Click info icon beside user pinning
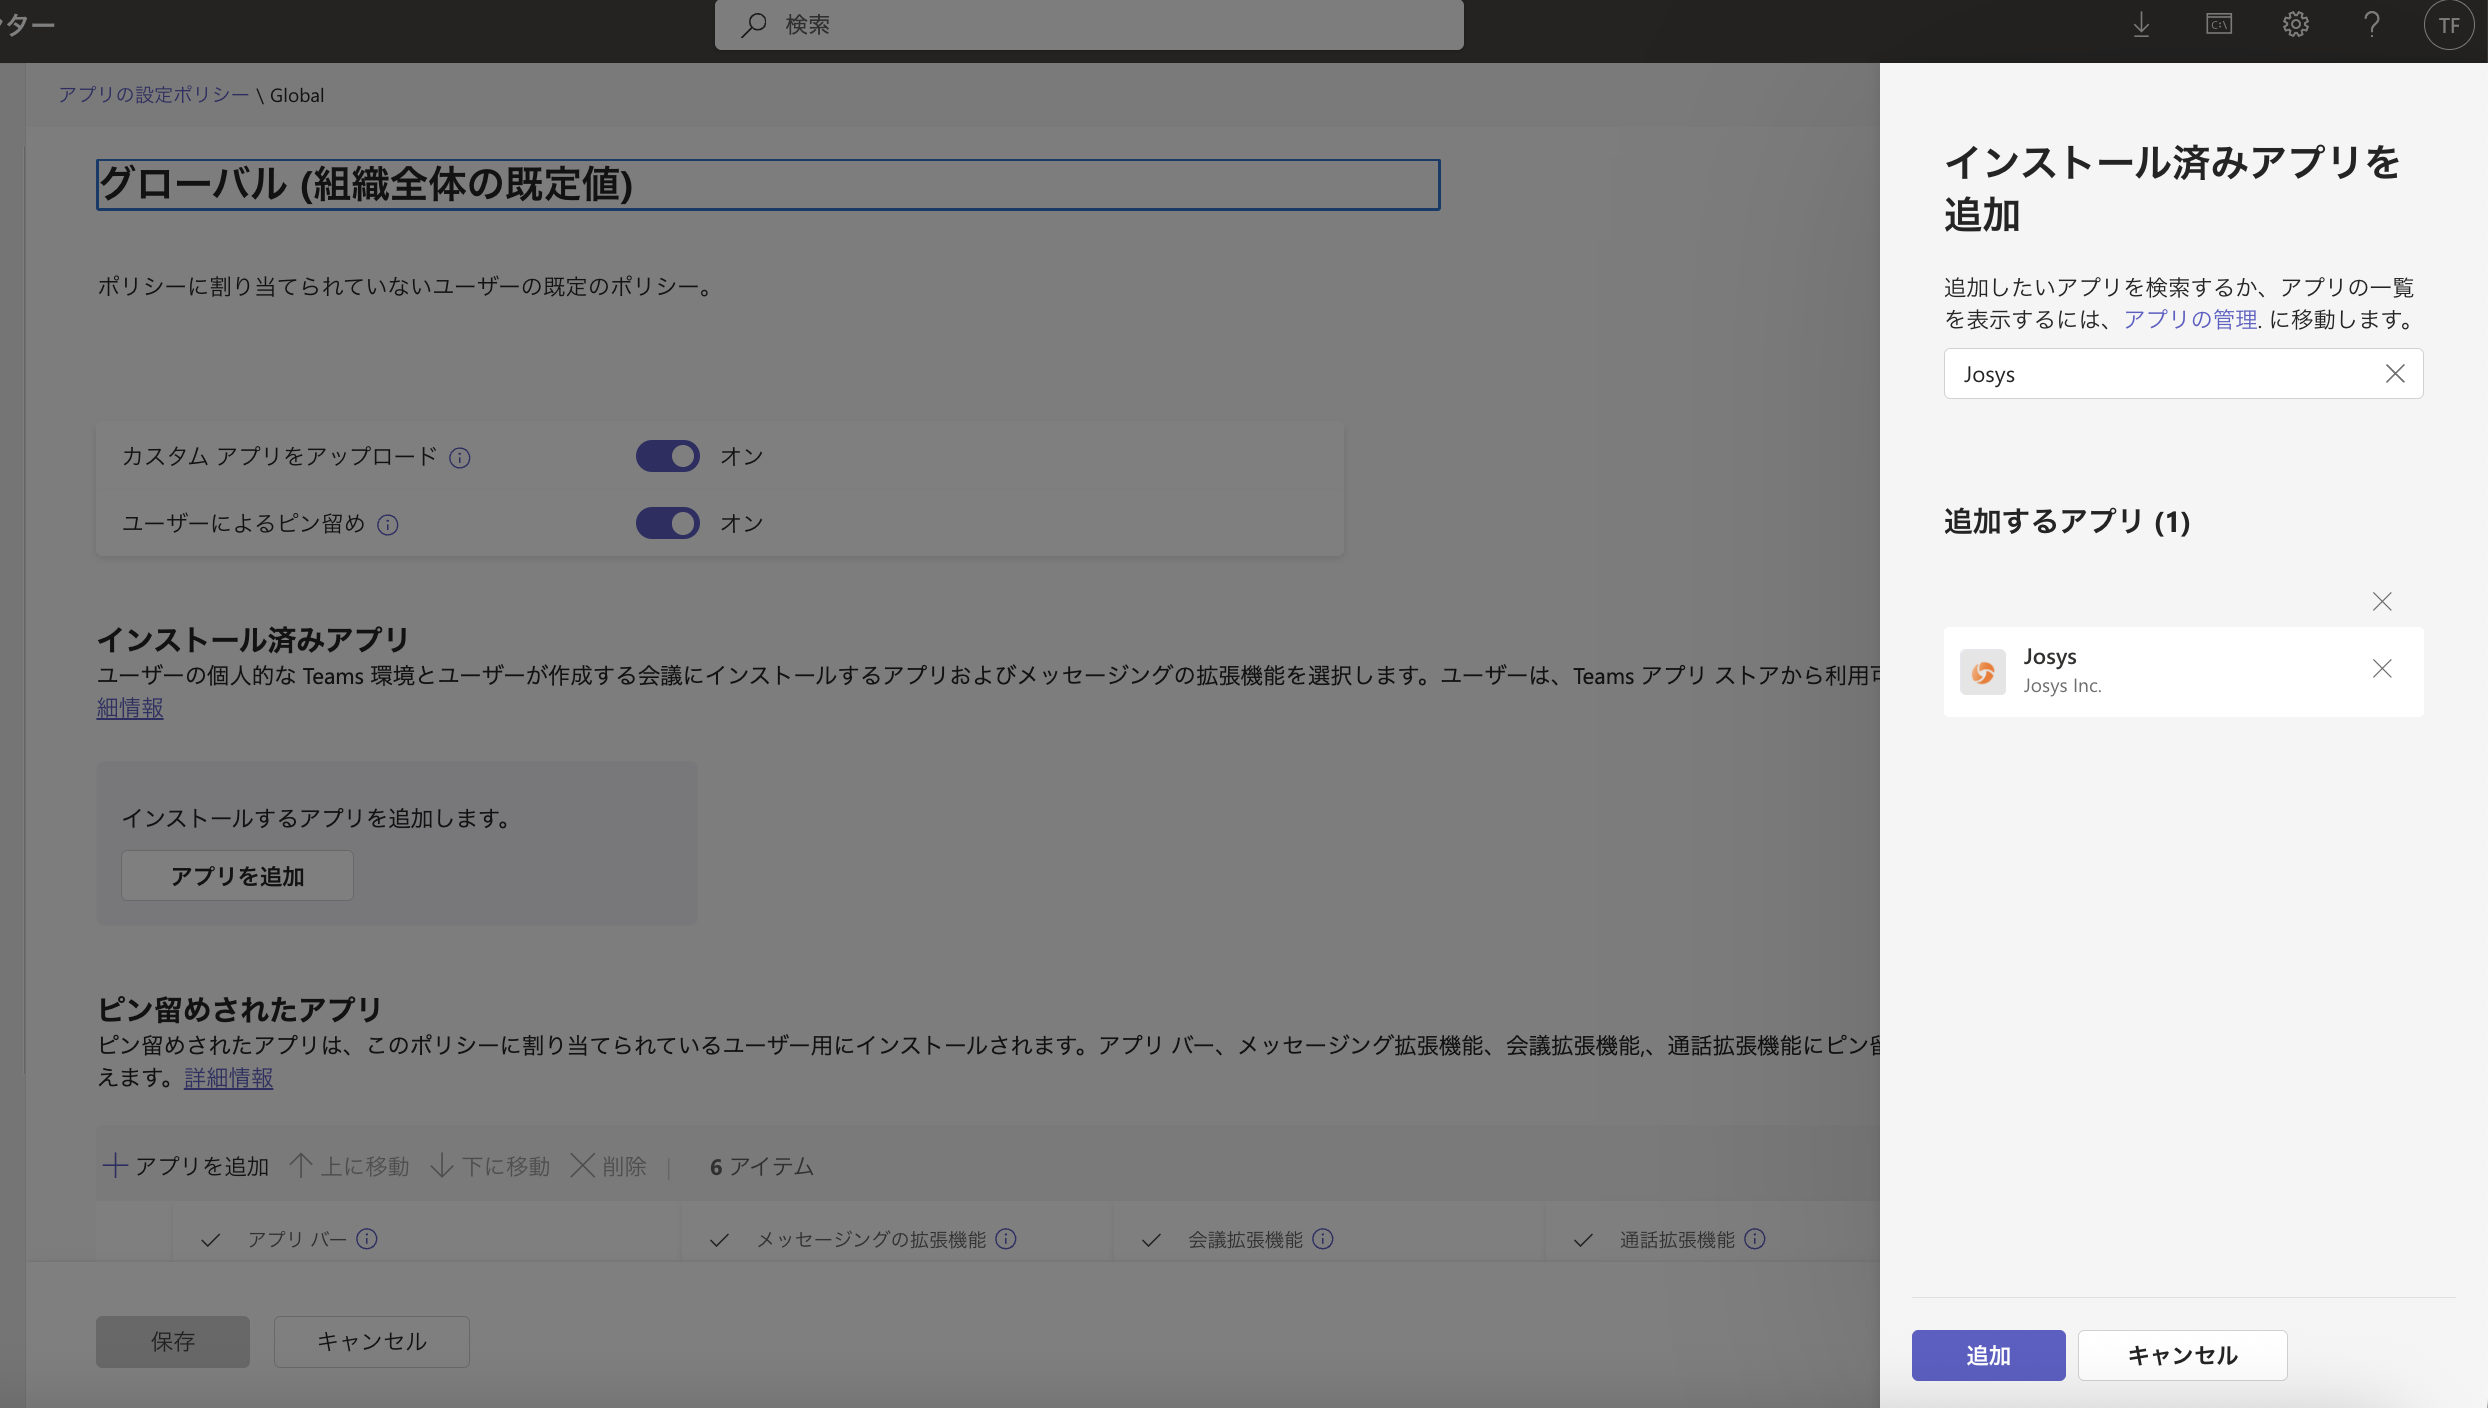Screen dimensions: 2488x1408 (x=388, y=525)
